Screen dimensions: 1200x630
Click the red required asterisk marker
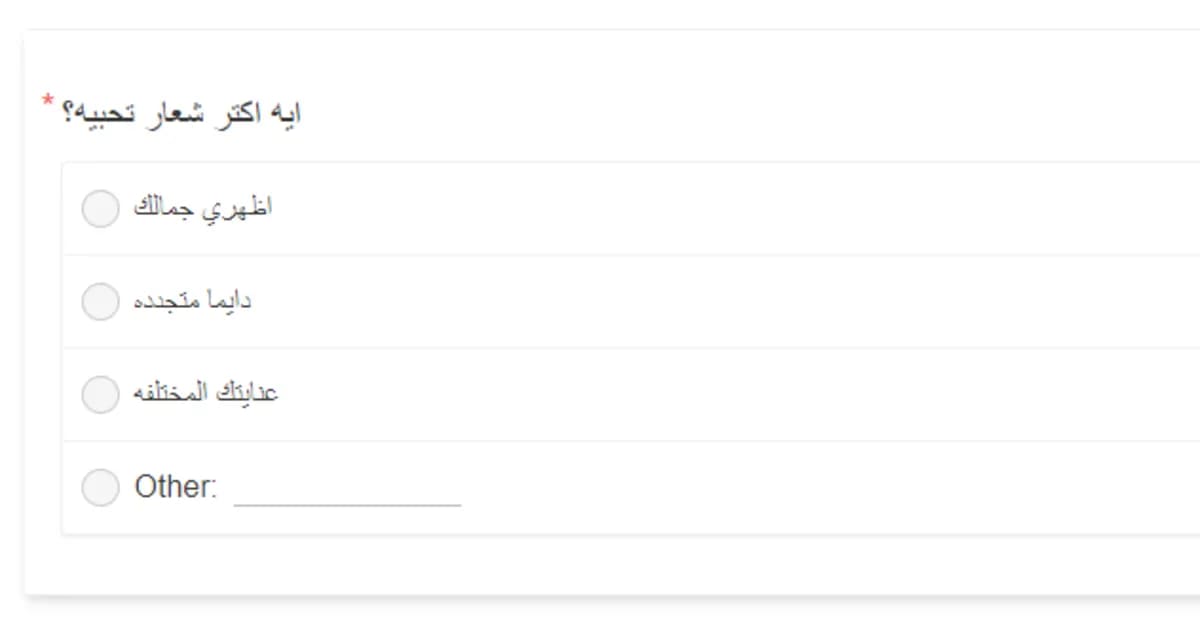tap(45, 99)
